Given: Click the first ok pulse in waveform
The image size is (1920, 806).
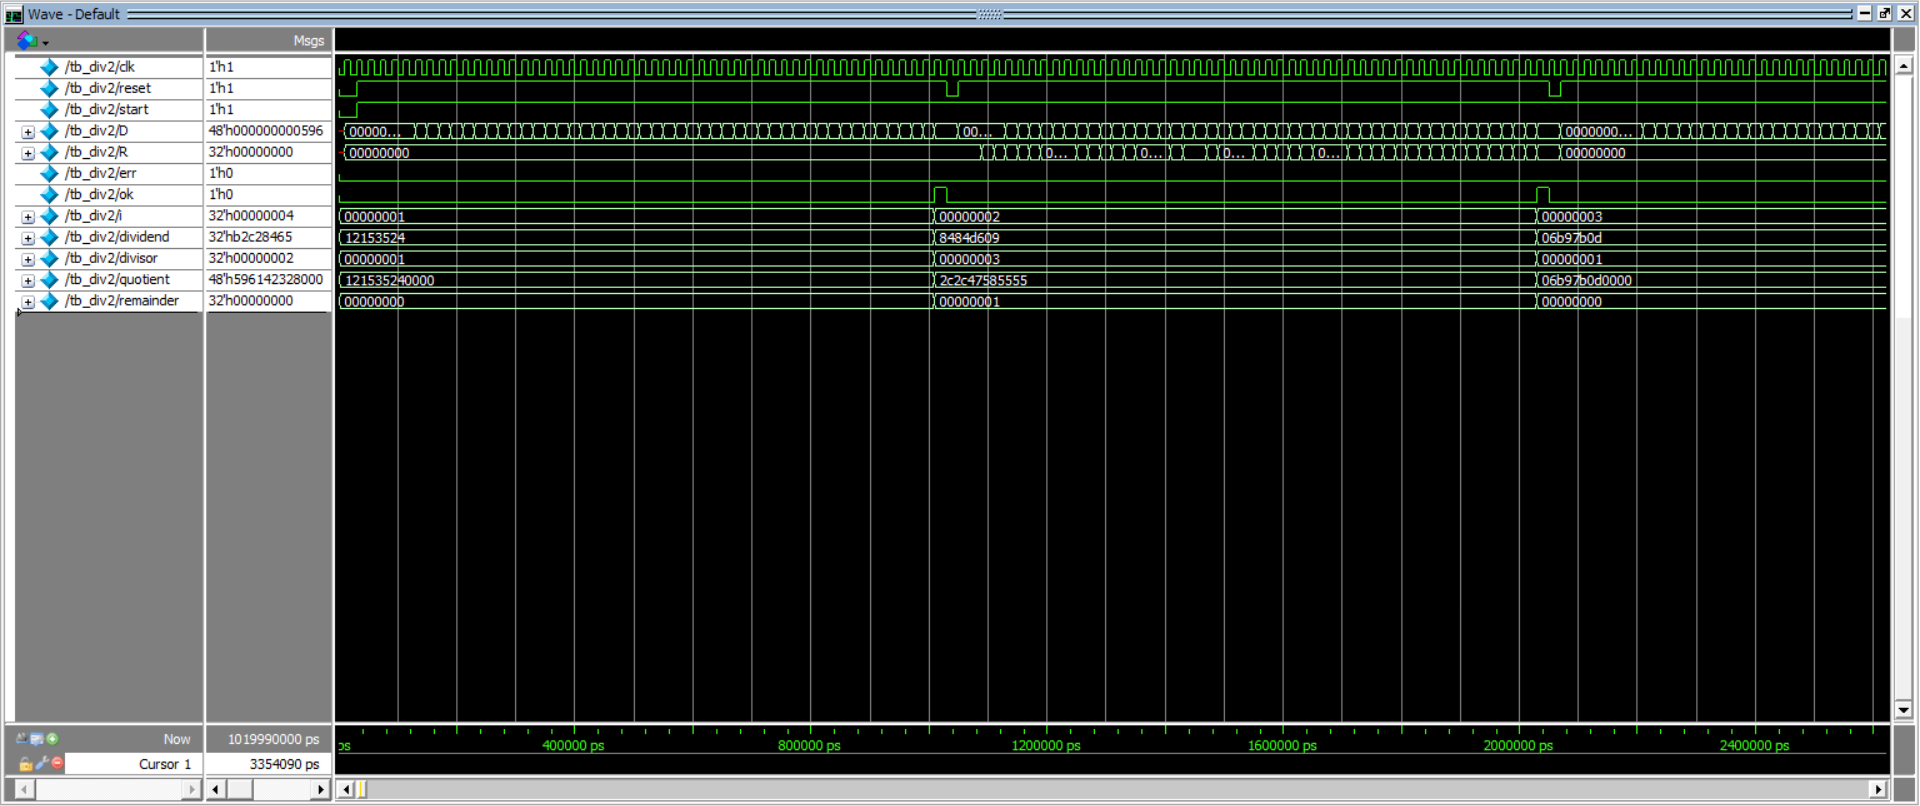Looking at the screenshot, I should point(940,194).
